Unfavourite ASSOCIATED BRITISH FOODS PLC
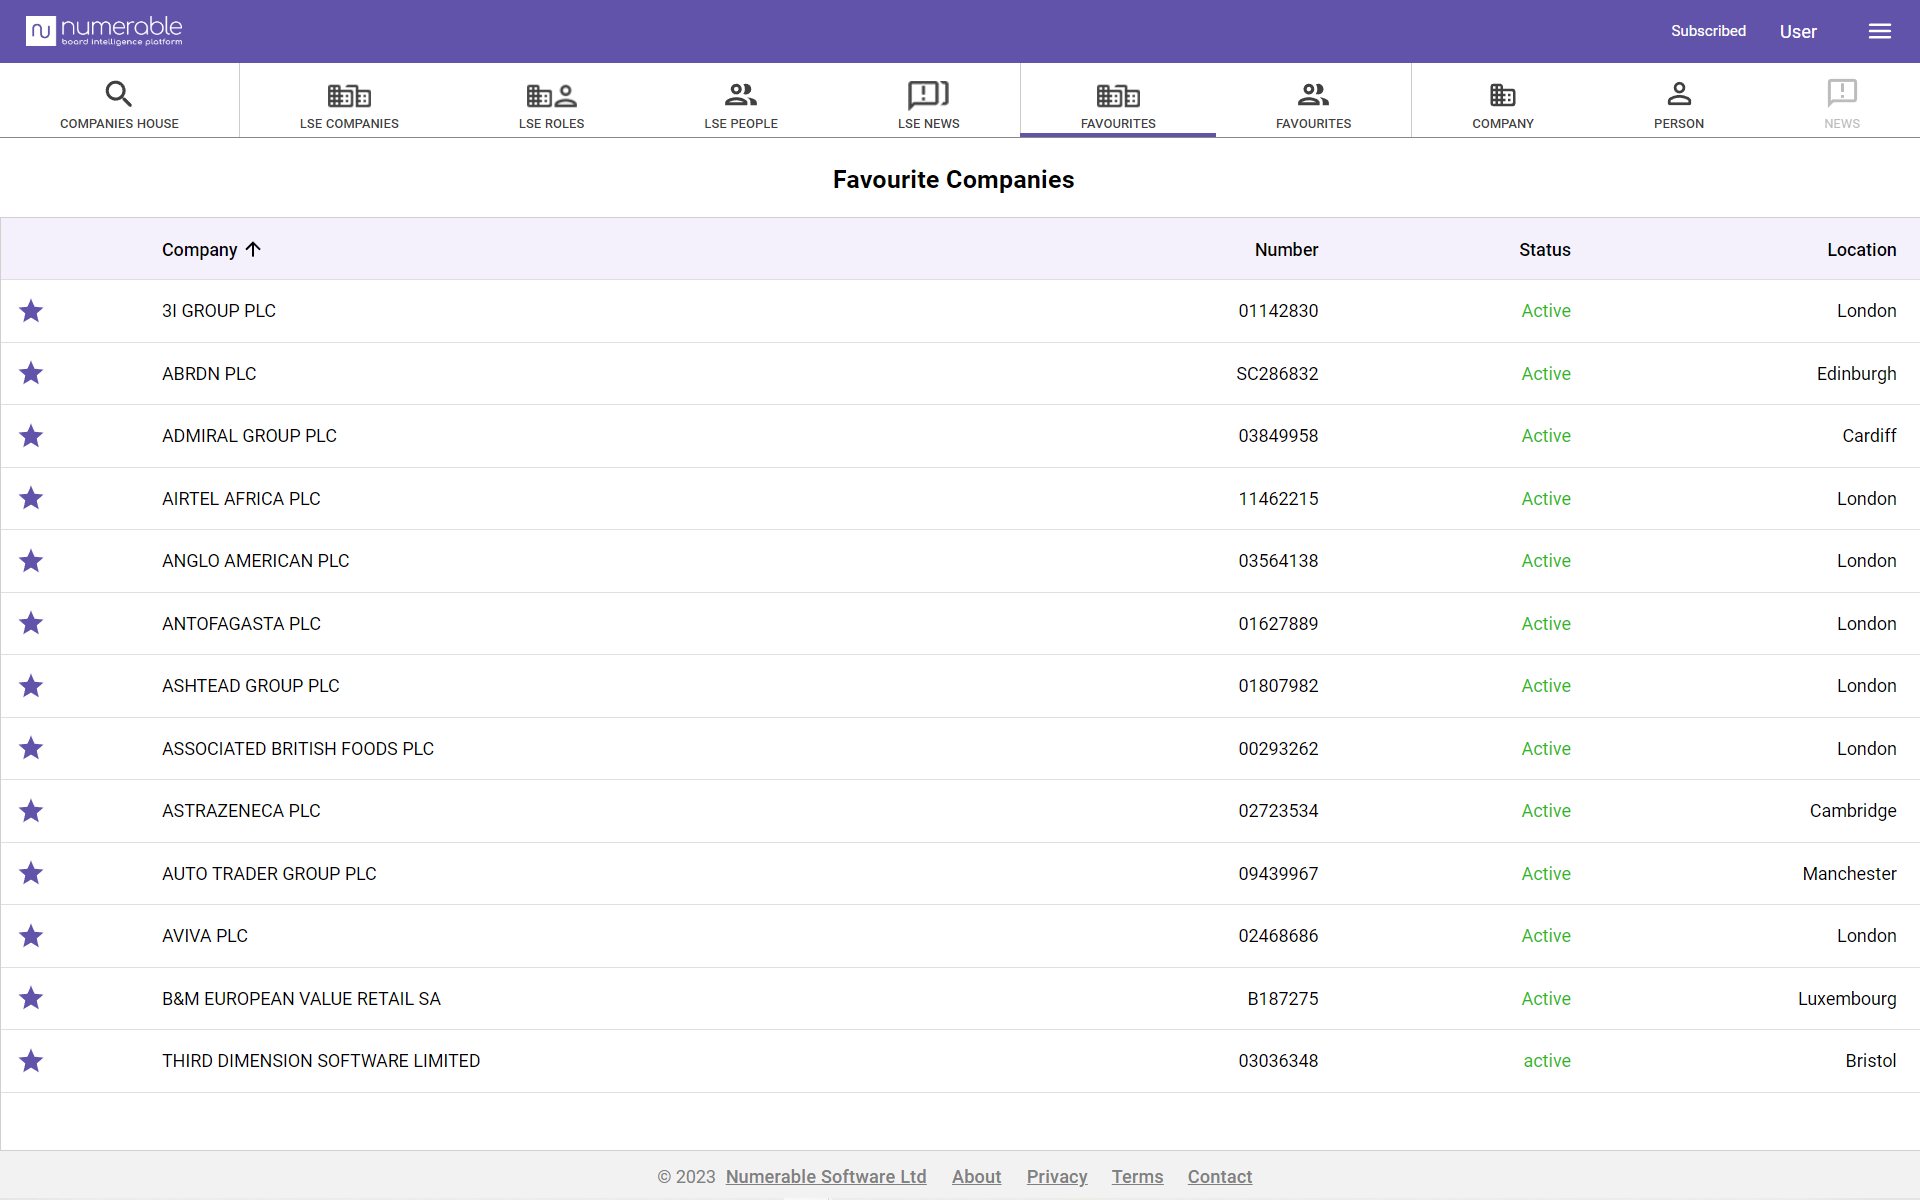 31,748
